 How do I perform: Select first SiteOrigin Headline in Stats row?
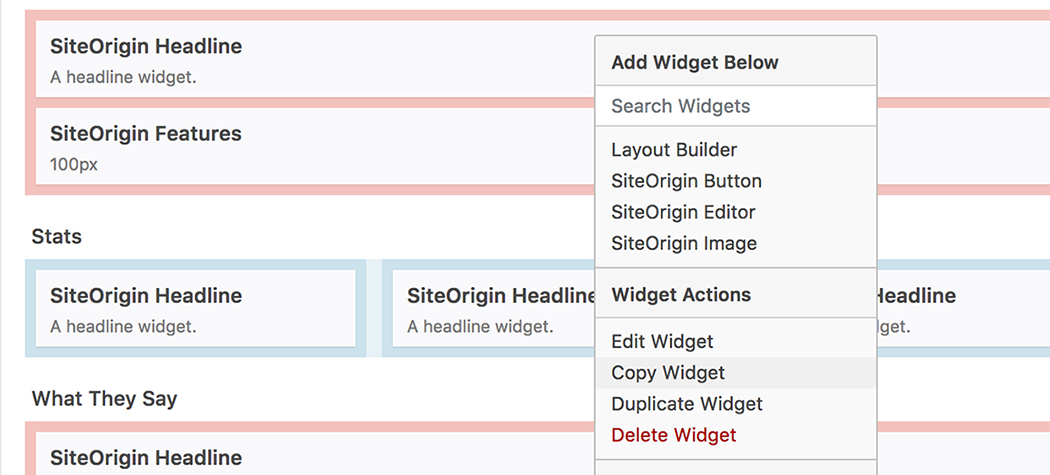[196, 308]
